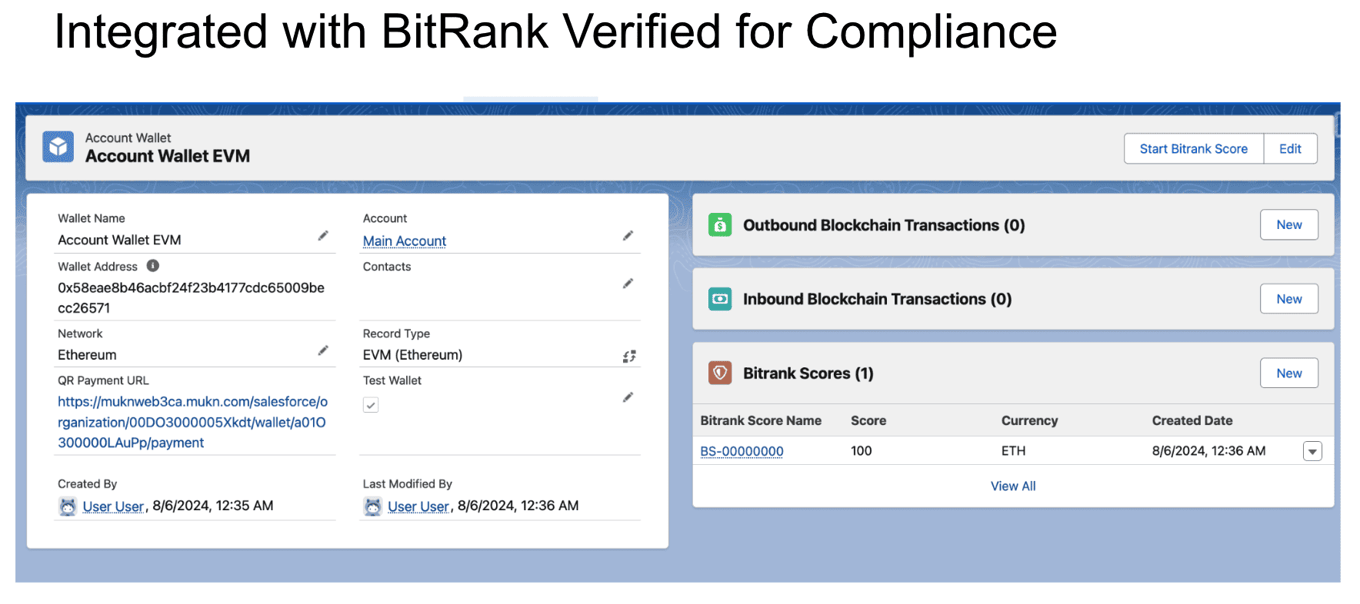Click New for Inbound Blockchain Transactions

[x=1289, y=299]
